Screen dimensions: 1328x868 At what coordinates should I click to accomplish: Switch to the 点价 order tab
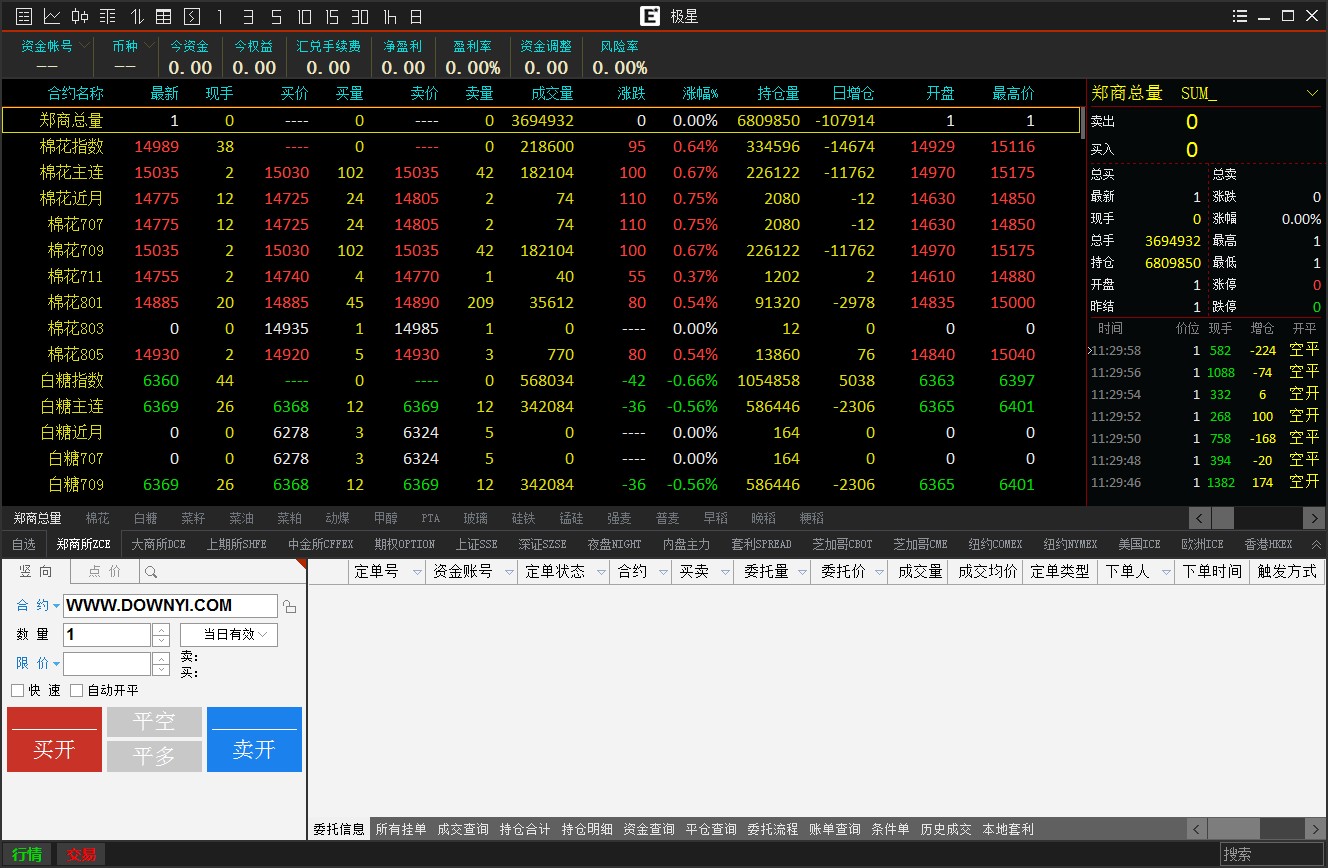105,571
